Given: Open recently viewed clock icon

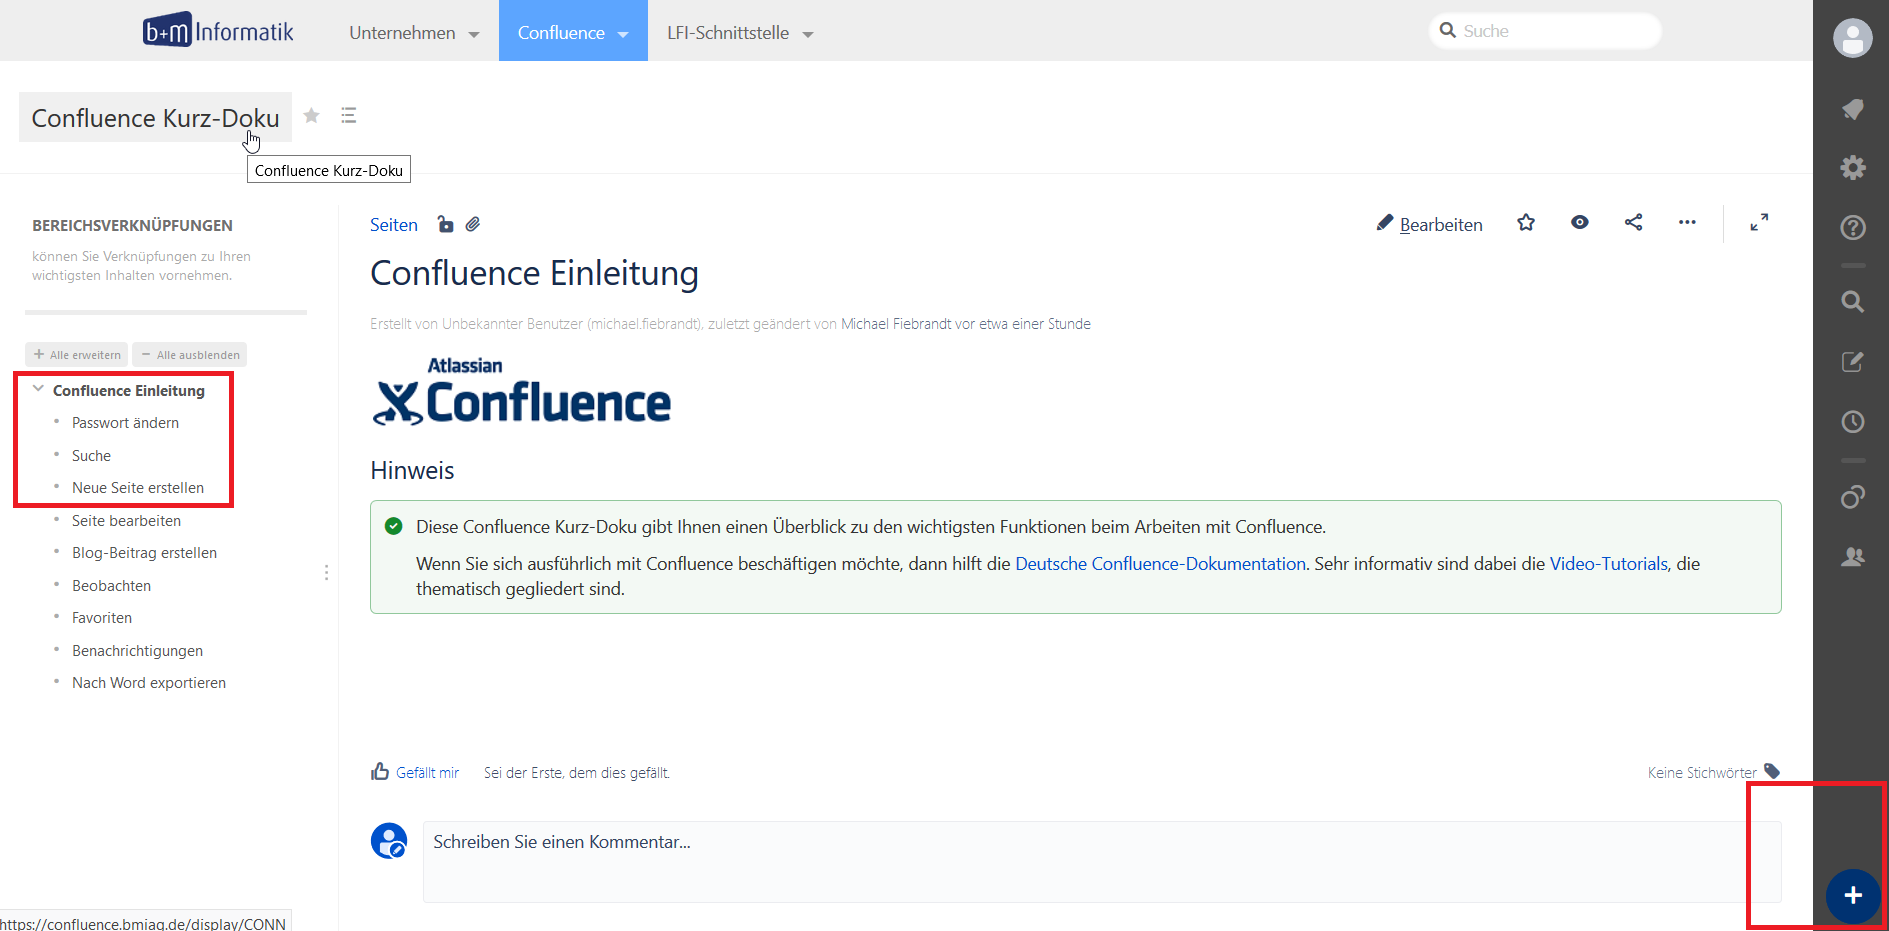Looking at the screenshot, I should point(1852,421).
